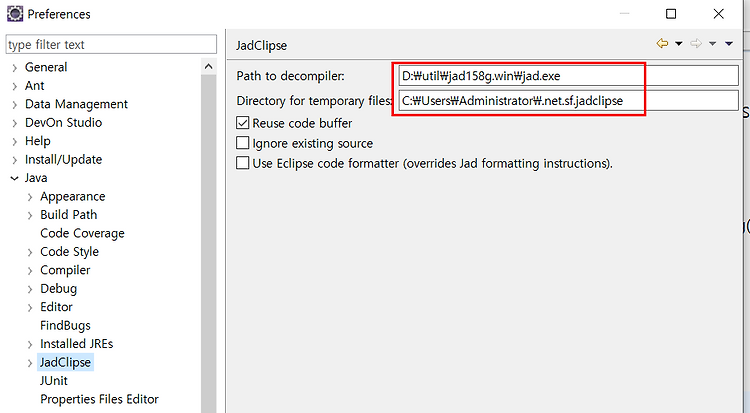
Task: Open Compiler preferences
Action: click(x=65, y=270)
